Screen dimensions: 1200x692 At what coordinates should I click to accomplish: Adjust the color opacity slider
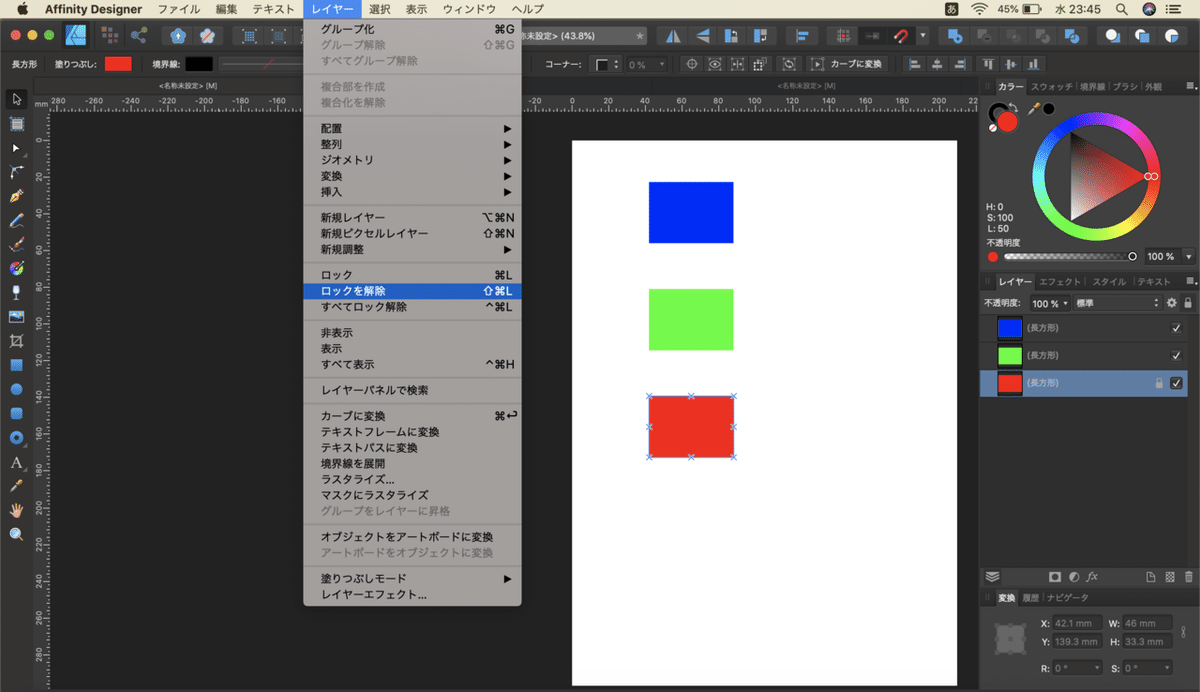point(1070,256)
